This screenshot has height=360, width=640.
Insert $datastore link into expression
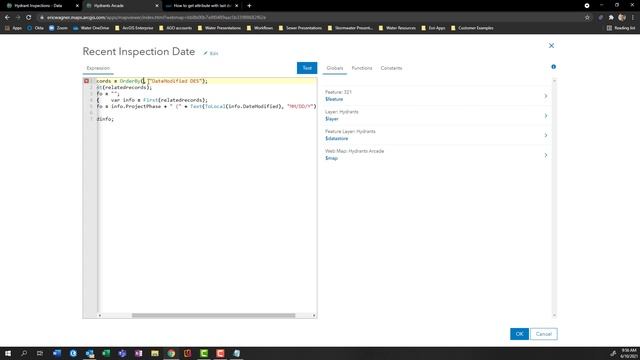tap(336, 138)
